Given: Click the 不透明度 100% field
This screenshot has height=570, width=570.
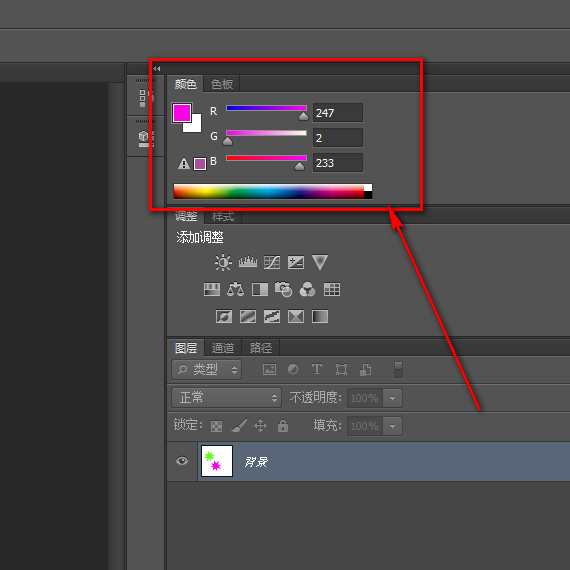Looking at the screenshot, I should click(x=365, y=398).
